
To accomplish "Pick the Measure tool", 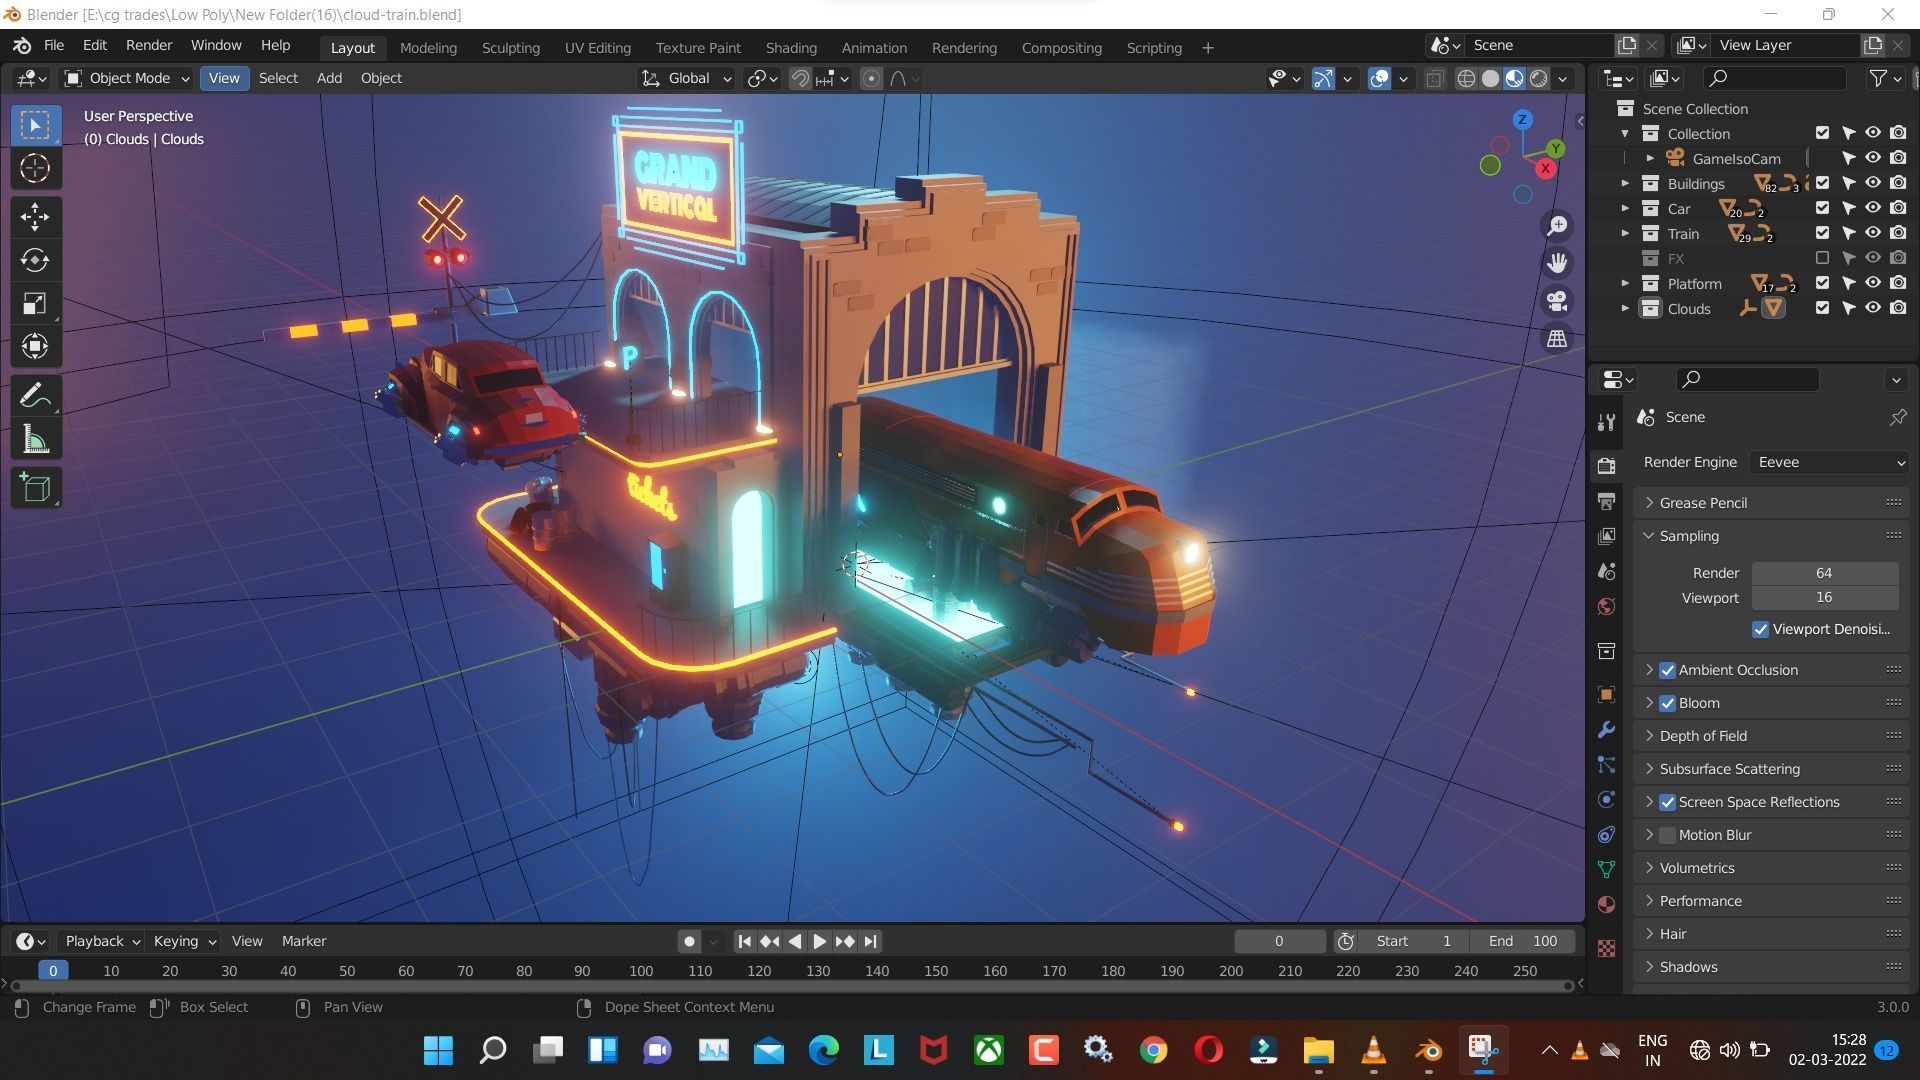I will click(35, 439).
